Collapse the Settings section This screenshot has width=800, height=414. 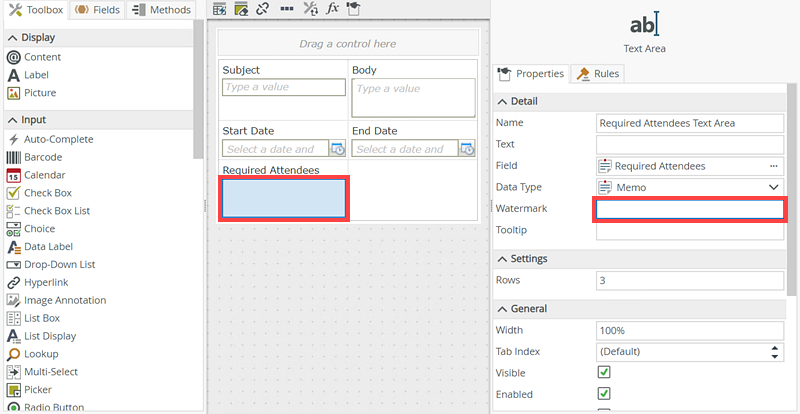click(502, 259)
